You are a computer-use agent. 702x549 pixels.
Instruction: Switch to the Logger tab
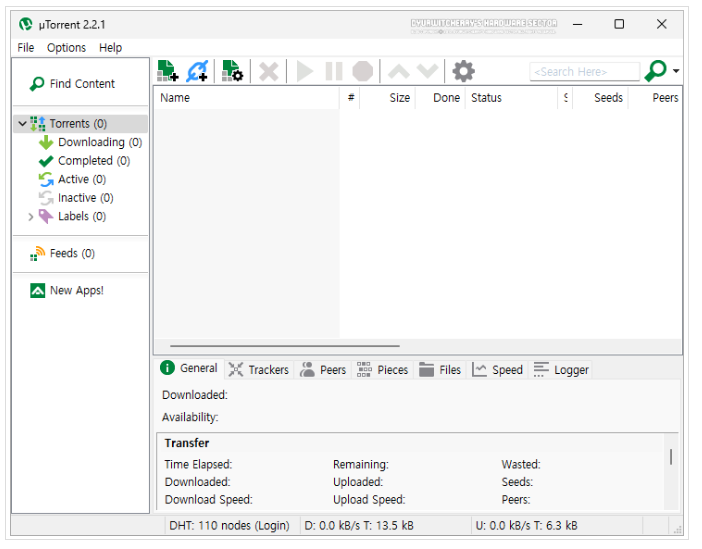click(561, 370)
